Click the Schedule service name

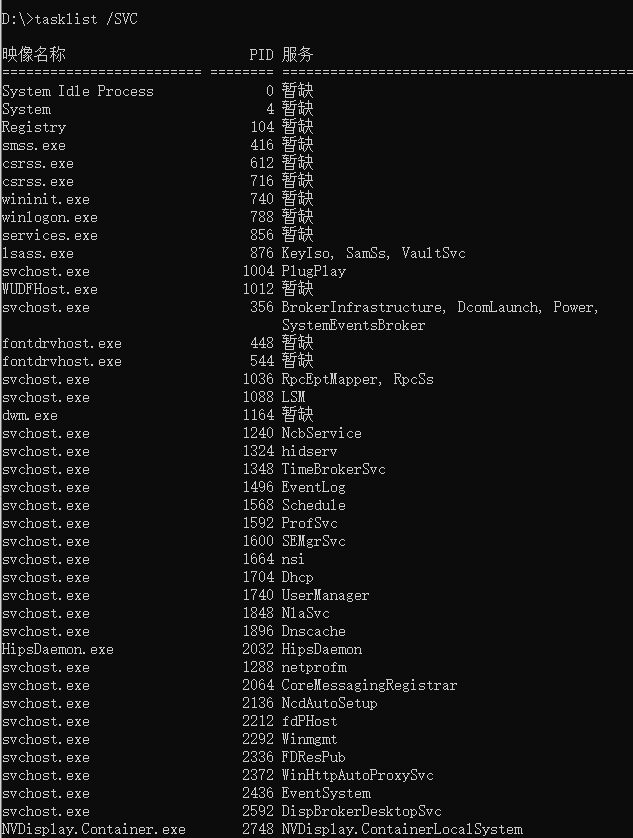click(314, 505)
